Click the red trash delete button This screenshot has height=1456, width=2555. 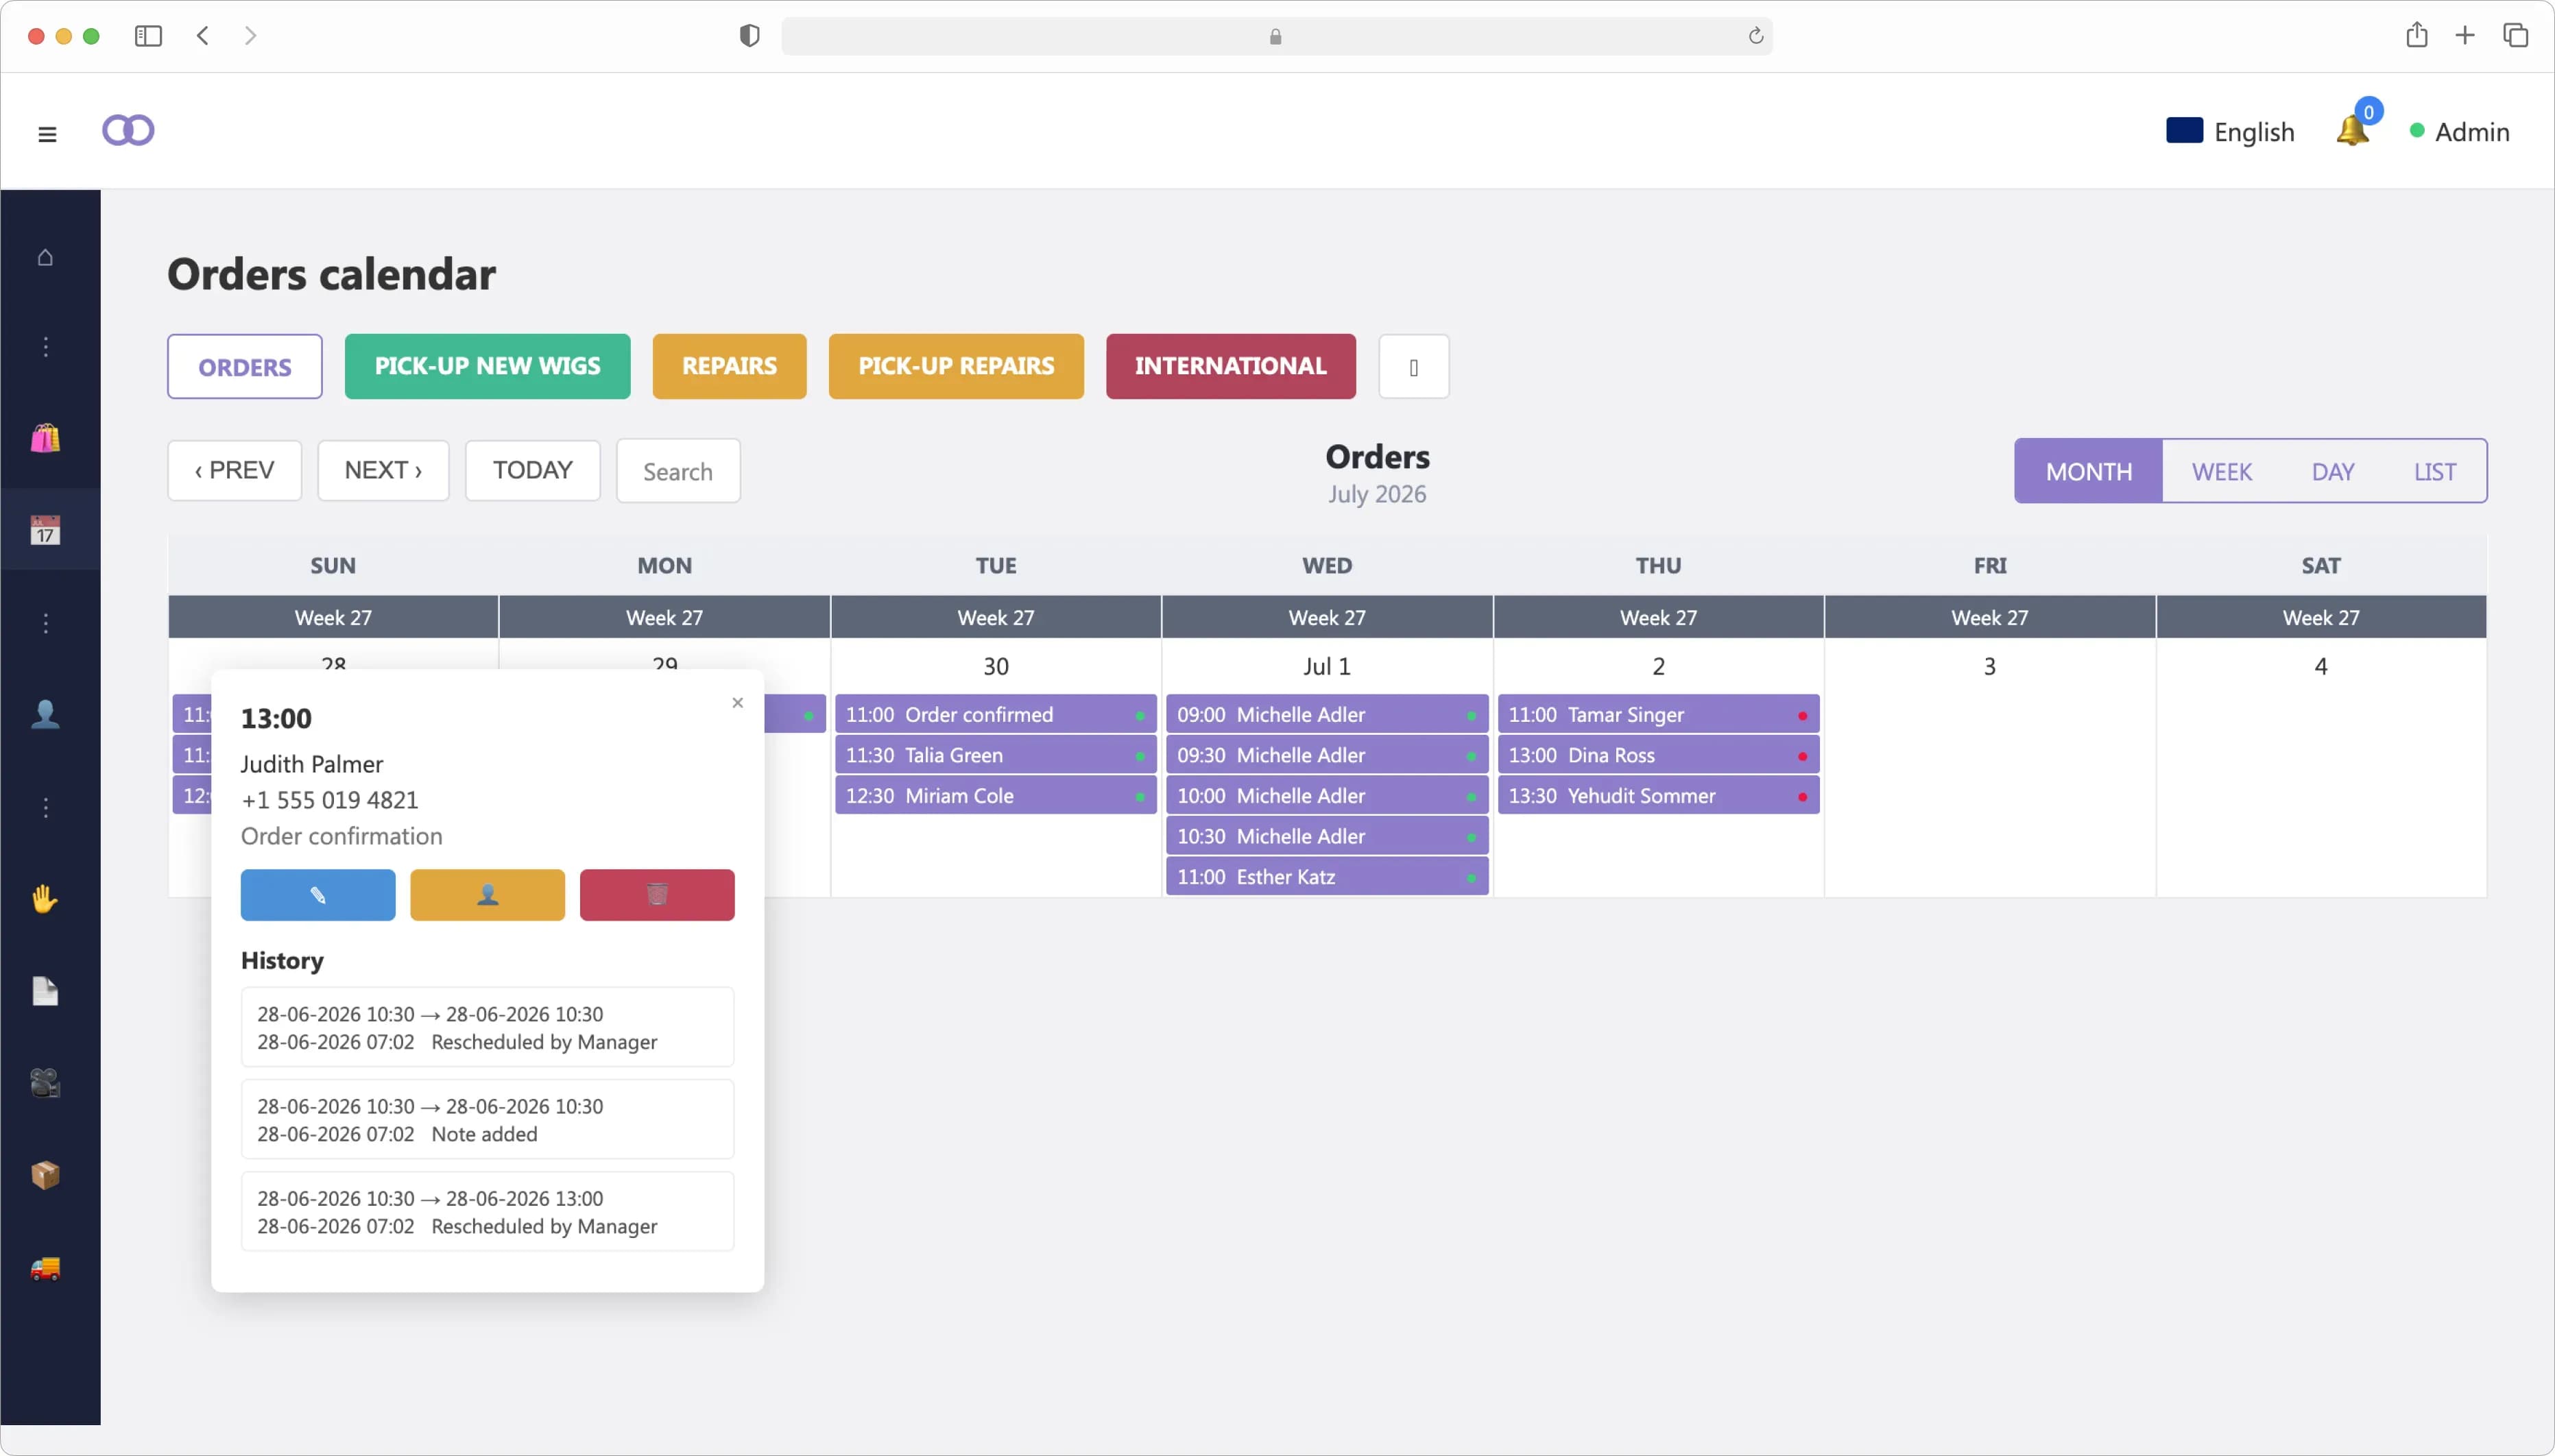click(657, 895)
